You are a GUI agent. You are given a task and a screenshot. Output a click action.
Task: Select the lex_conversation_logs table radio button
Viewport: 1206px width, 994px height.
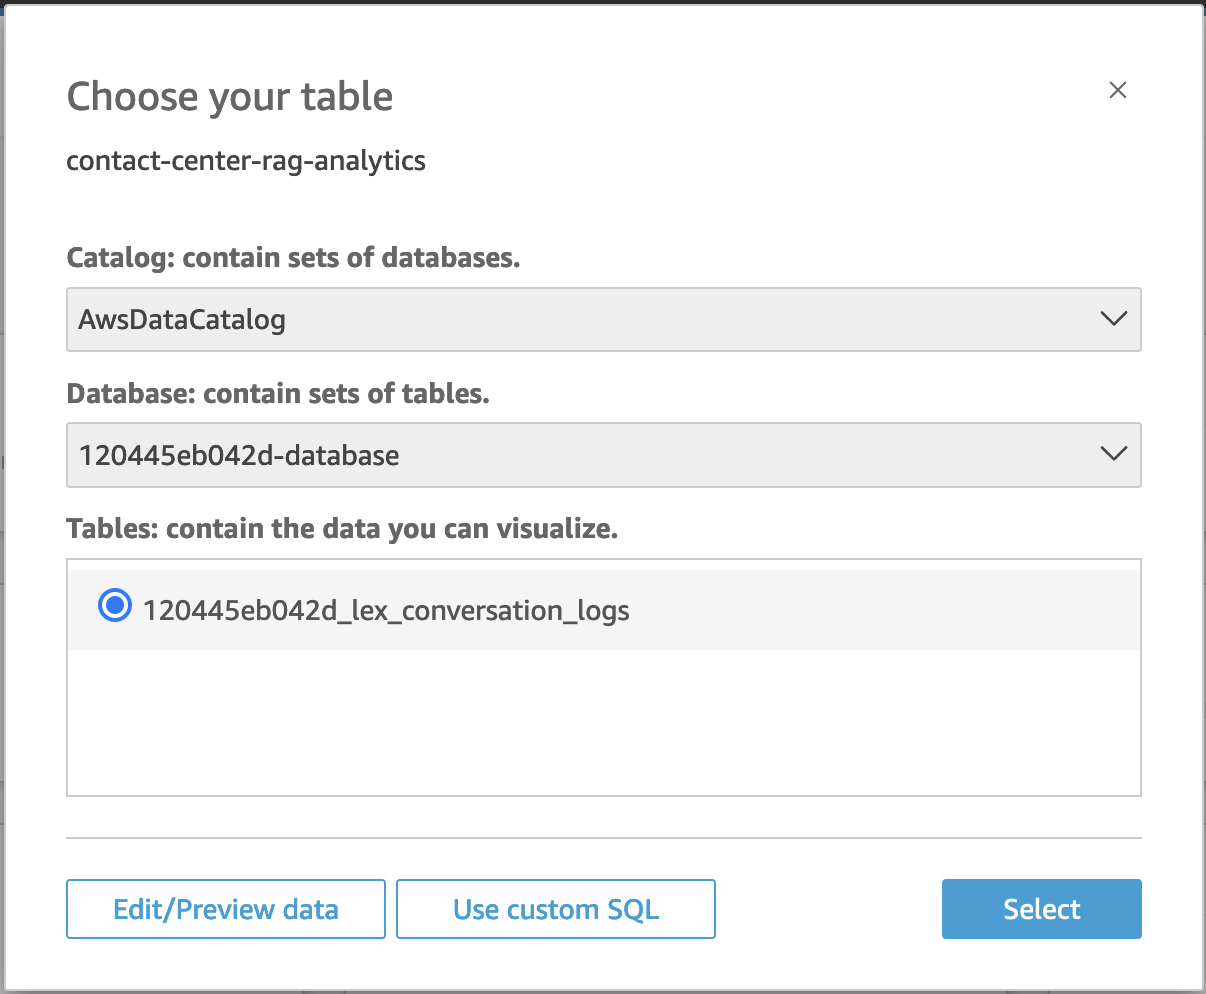click(115, 605)
